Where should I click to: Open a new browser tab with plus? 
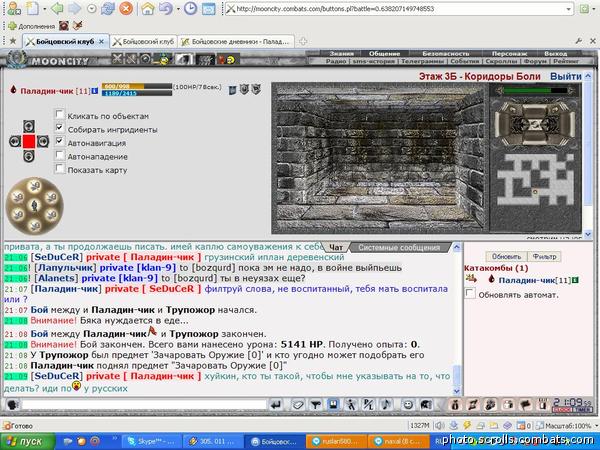coord(303,41)
